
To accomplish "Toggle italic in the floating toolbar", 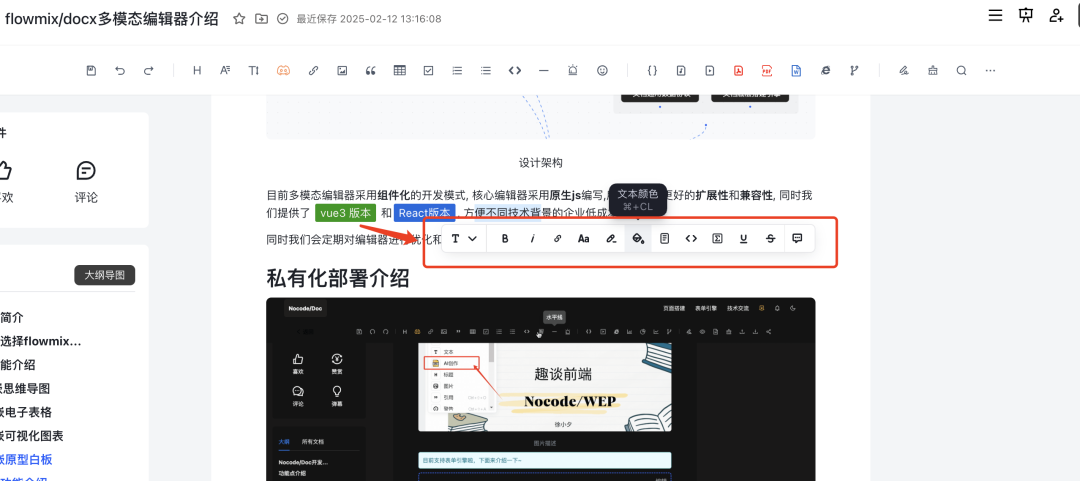I will 532,238.
